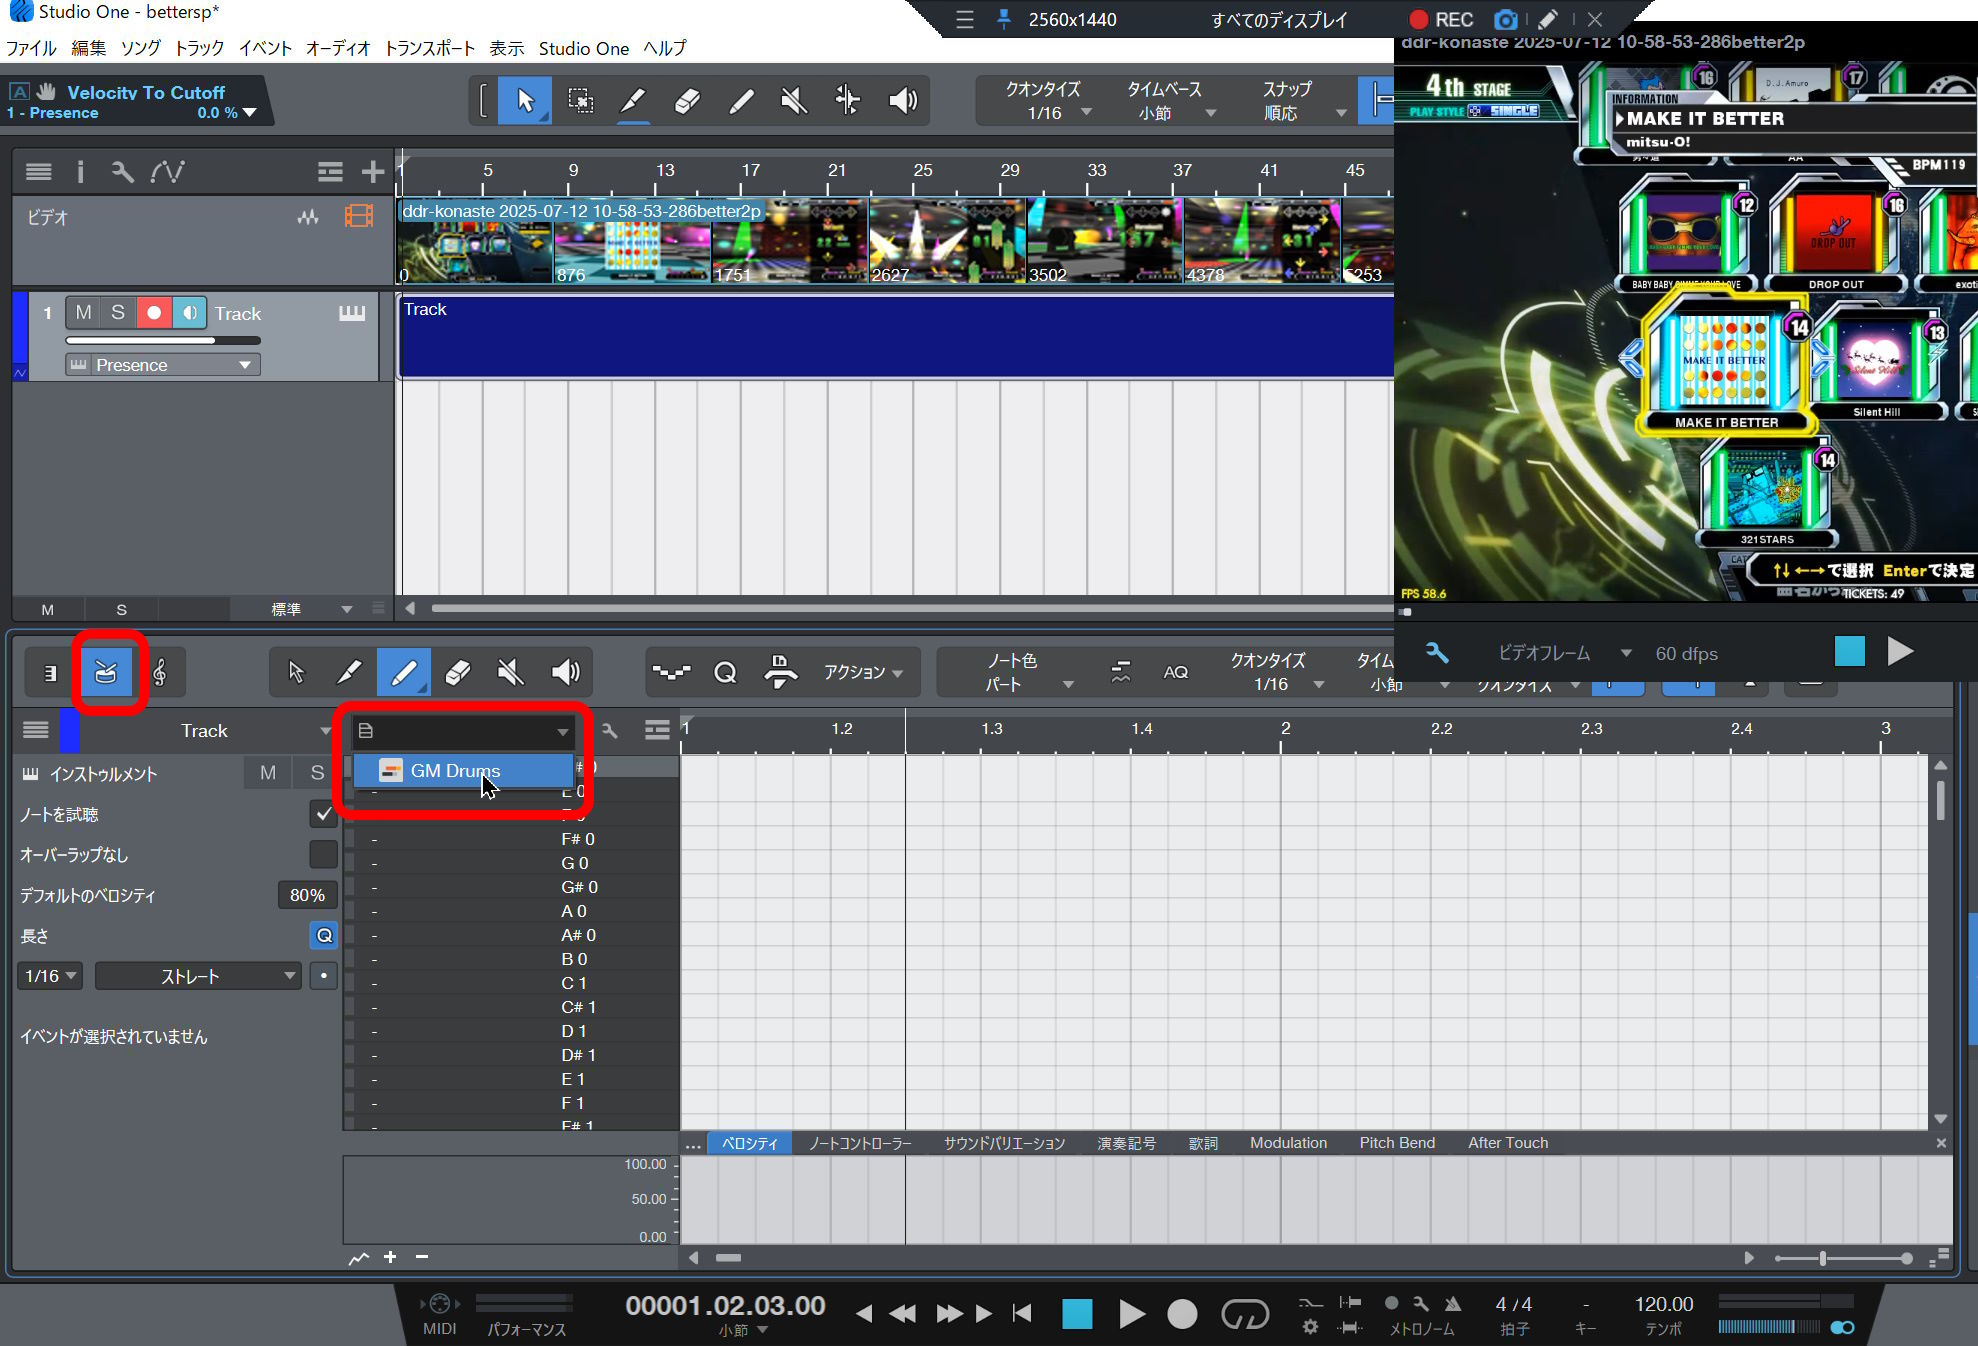The width and height of the screenshot is (1978, 1346).
Task: Select GM Drums from dropdown list
Action: pyautogui.click(x=464, y=771)
